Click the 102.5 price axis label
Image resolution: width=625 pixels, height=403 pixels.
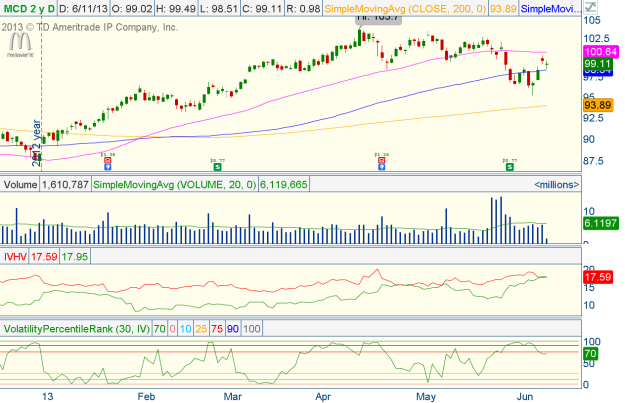596,38
